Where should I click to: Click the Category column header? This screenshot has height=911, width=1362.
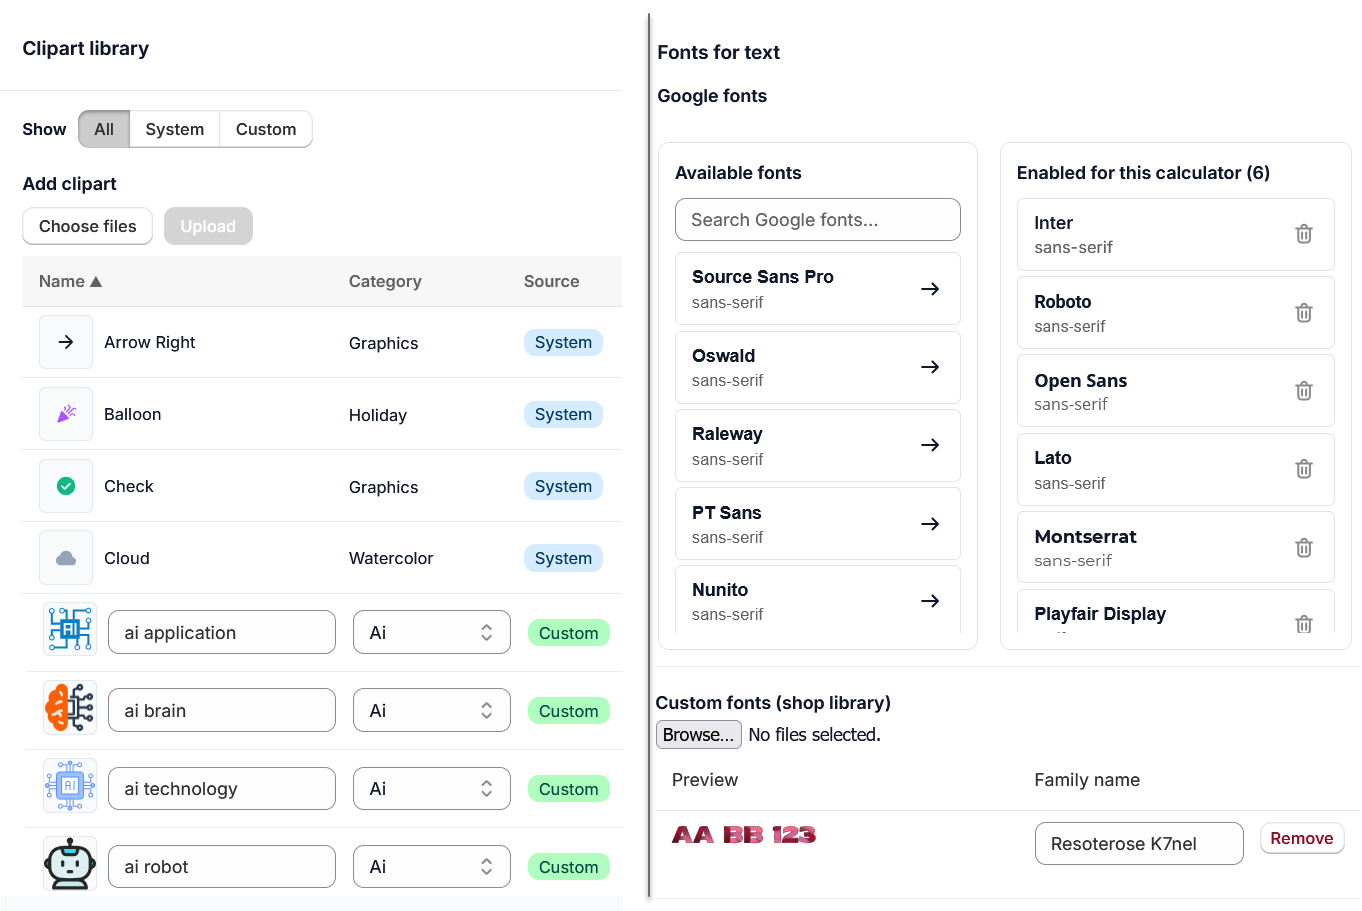point(385,282)
